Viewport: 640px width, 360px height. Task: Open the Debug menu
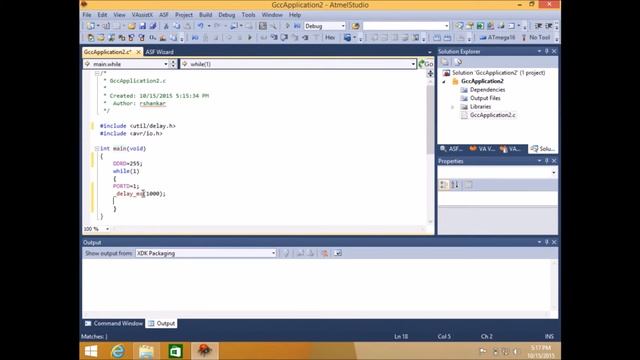point(227,15)
